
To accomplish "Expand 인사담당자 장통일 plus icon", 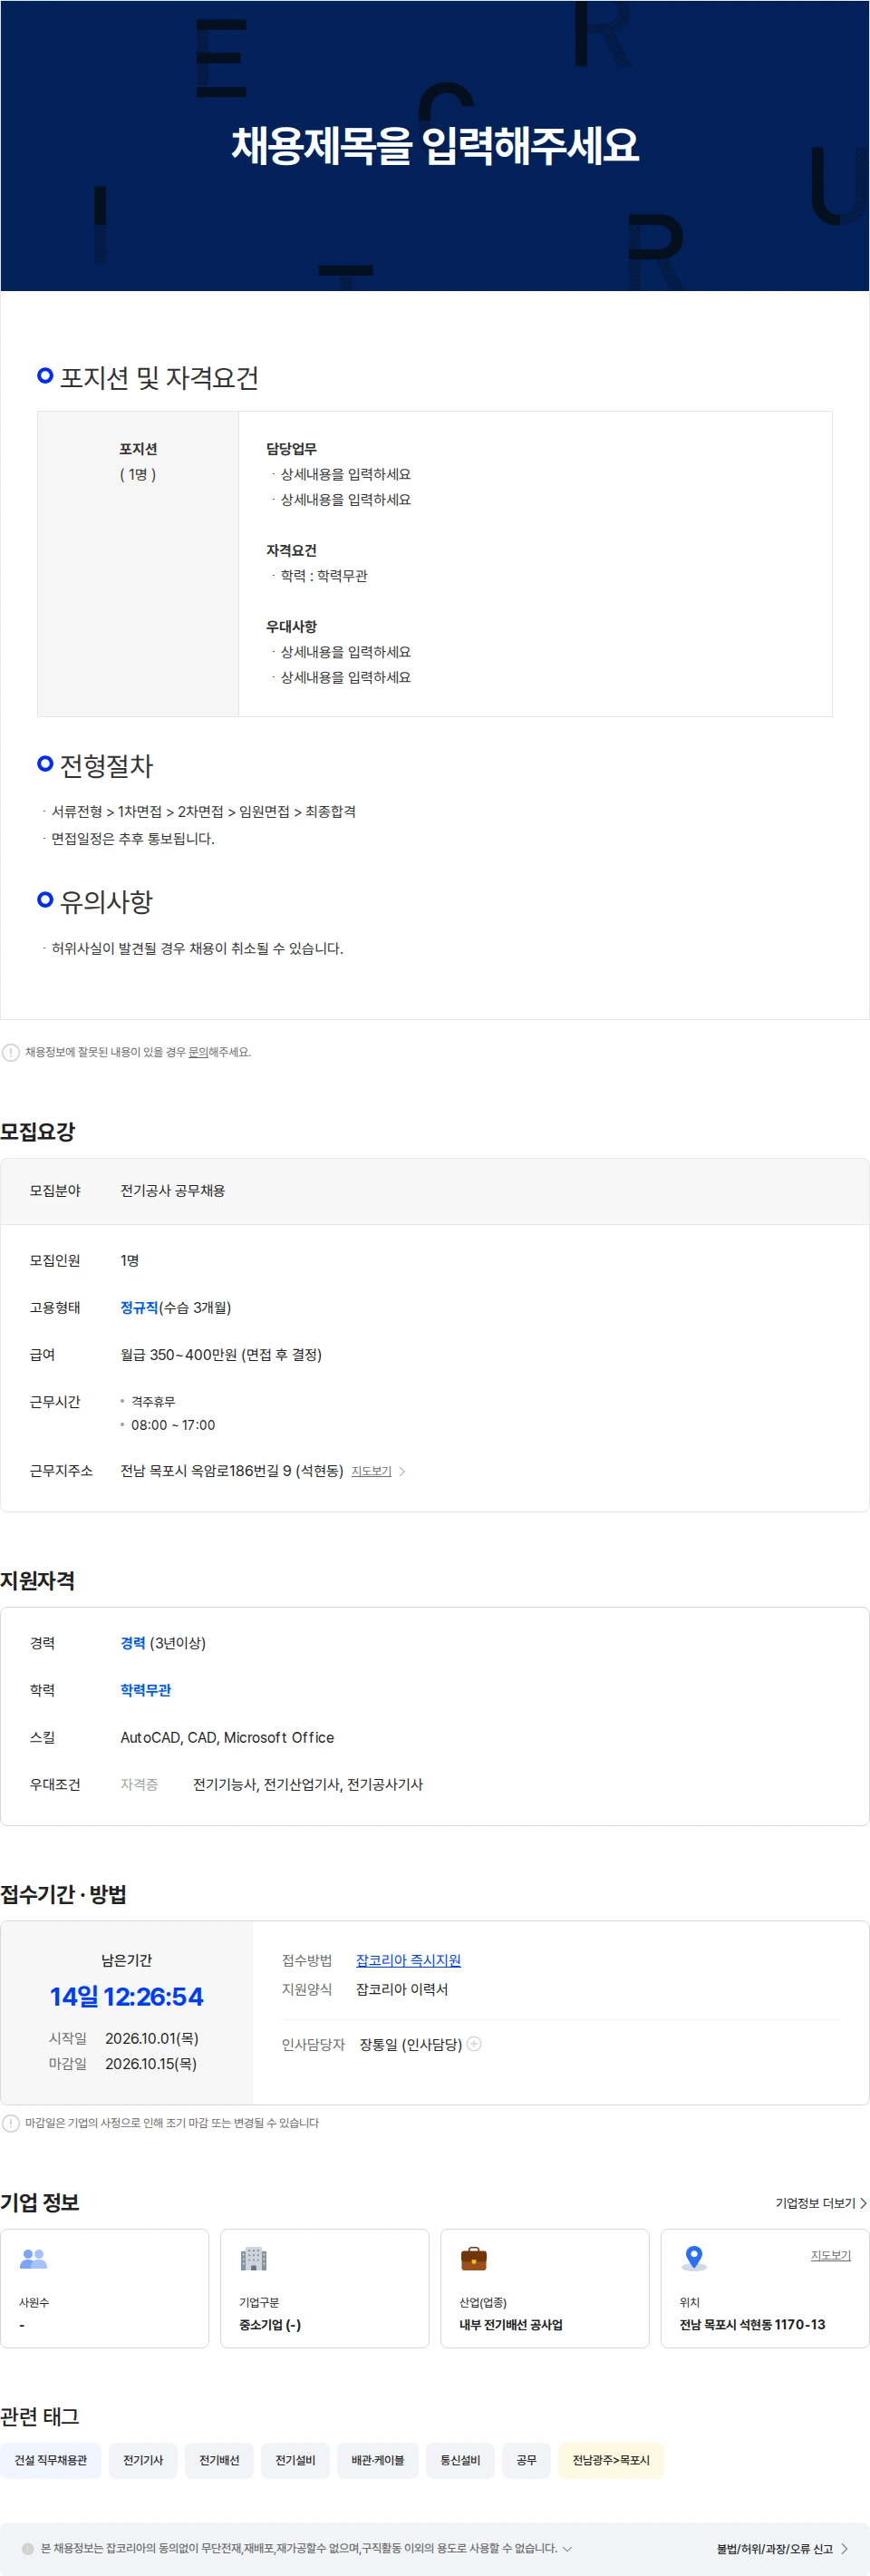I will [474, 2044].
